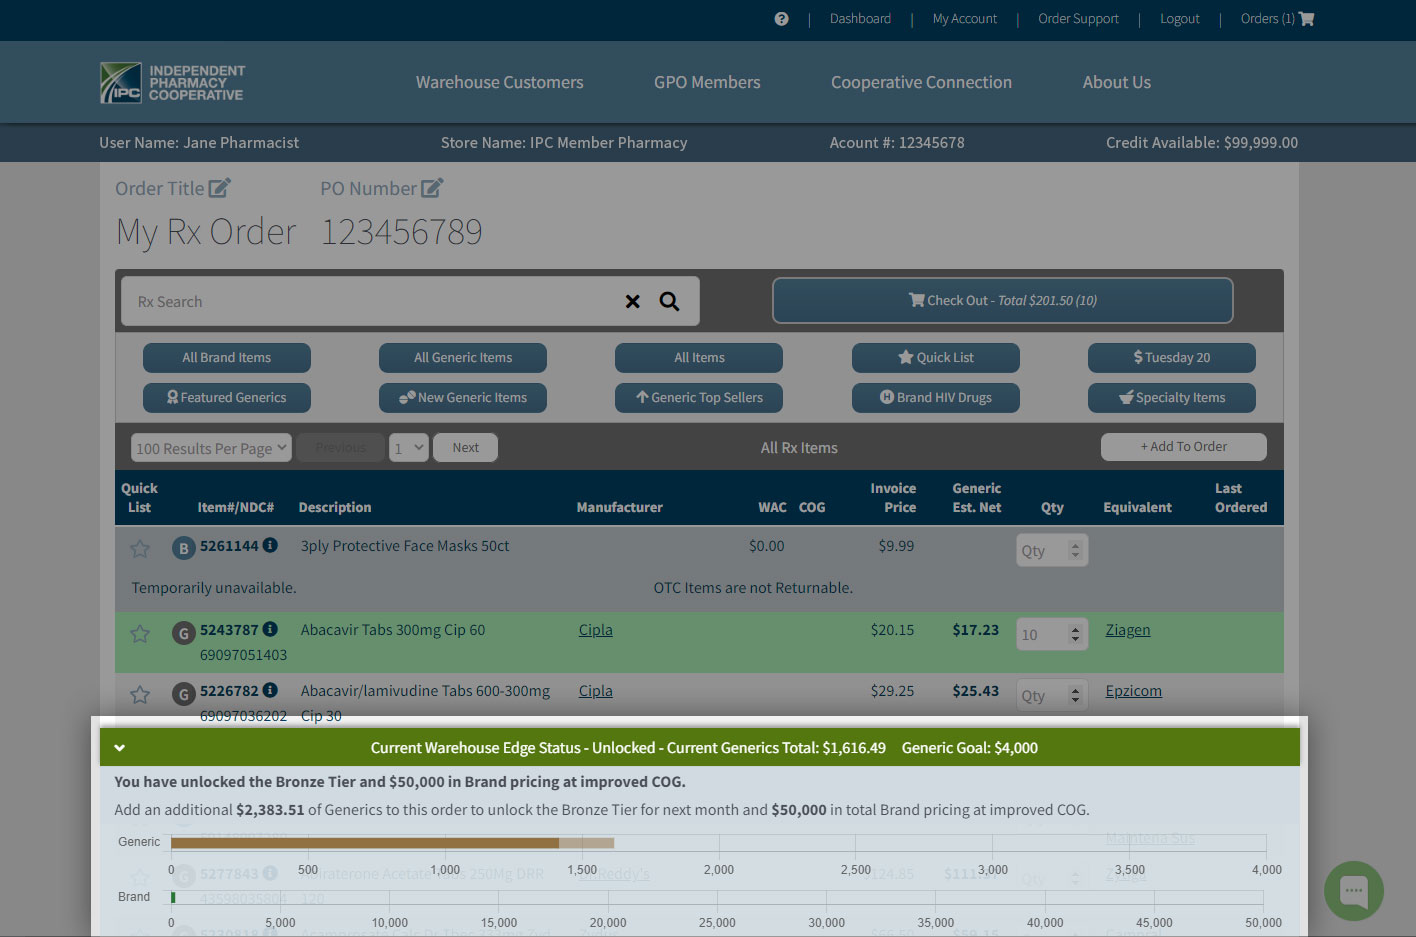Image resolution: width=1416 pixels, height=937 pixels.
Task: Show Generic Top Sellers
Action: [x=699, y=398]
